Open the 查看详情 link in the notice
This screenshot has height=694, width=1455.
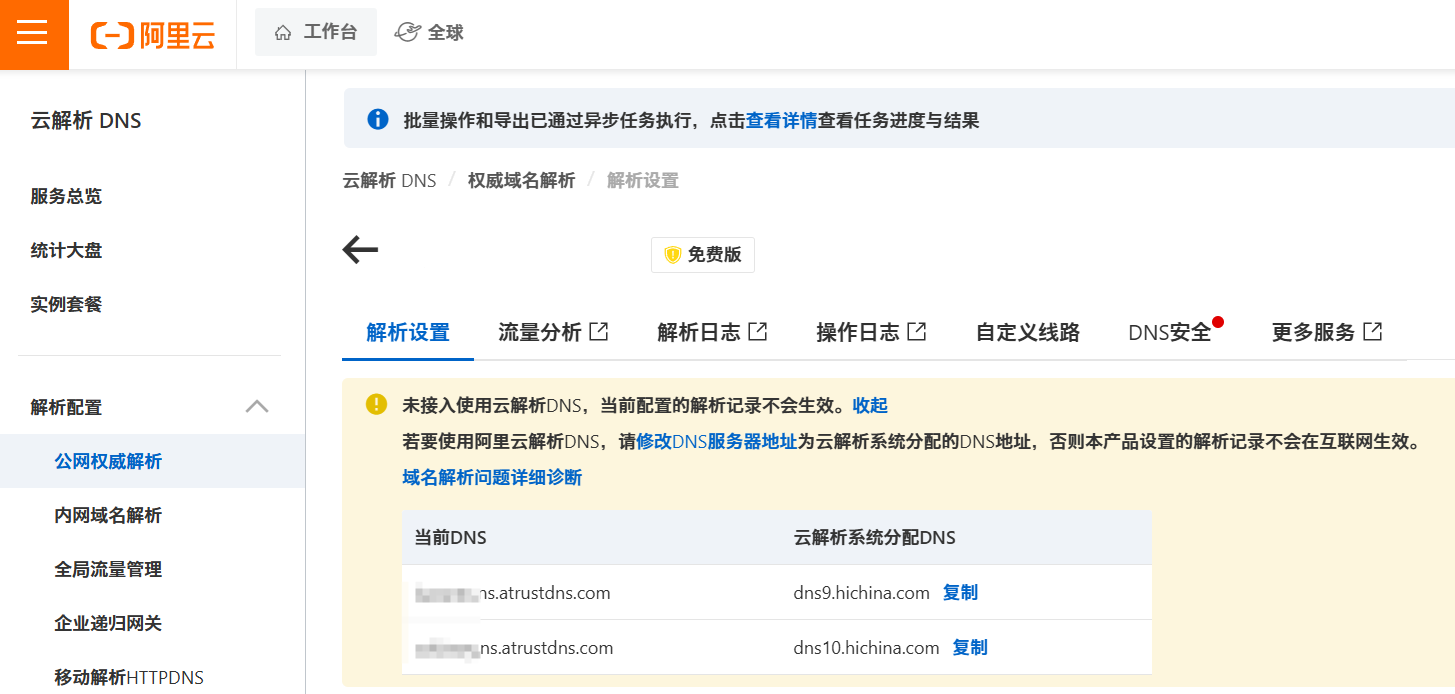click(782, 121)
